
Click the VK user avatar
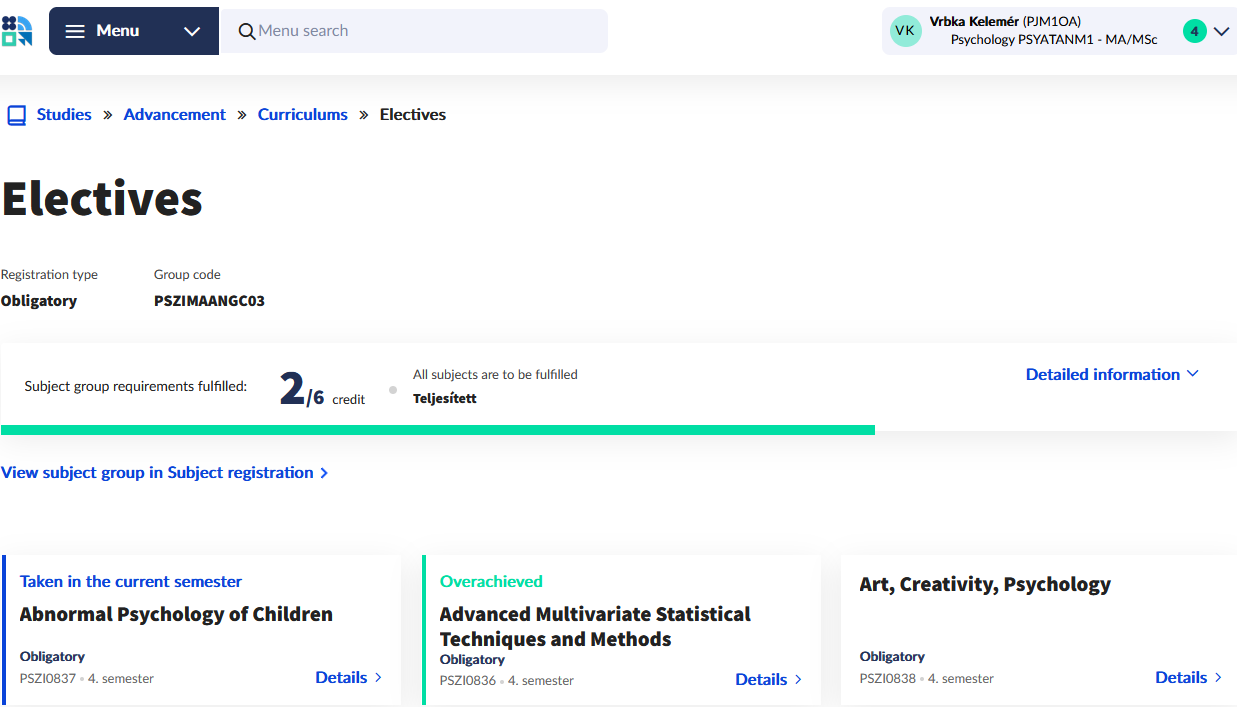click(905, 31)
